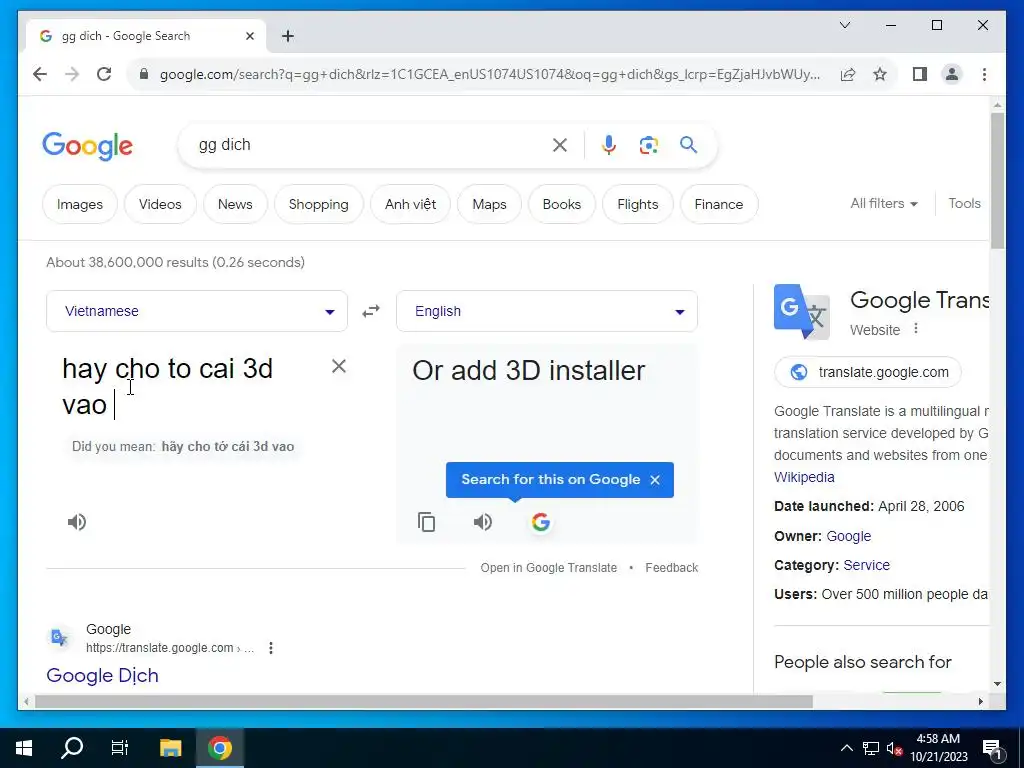Open the muted volume tray icon

[894, 748]
